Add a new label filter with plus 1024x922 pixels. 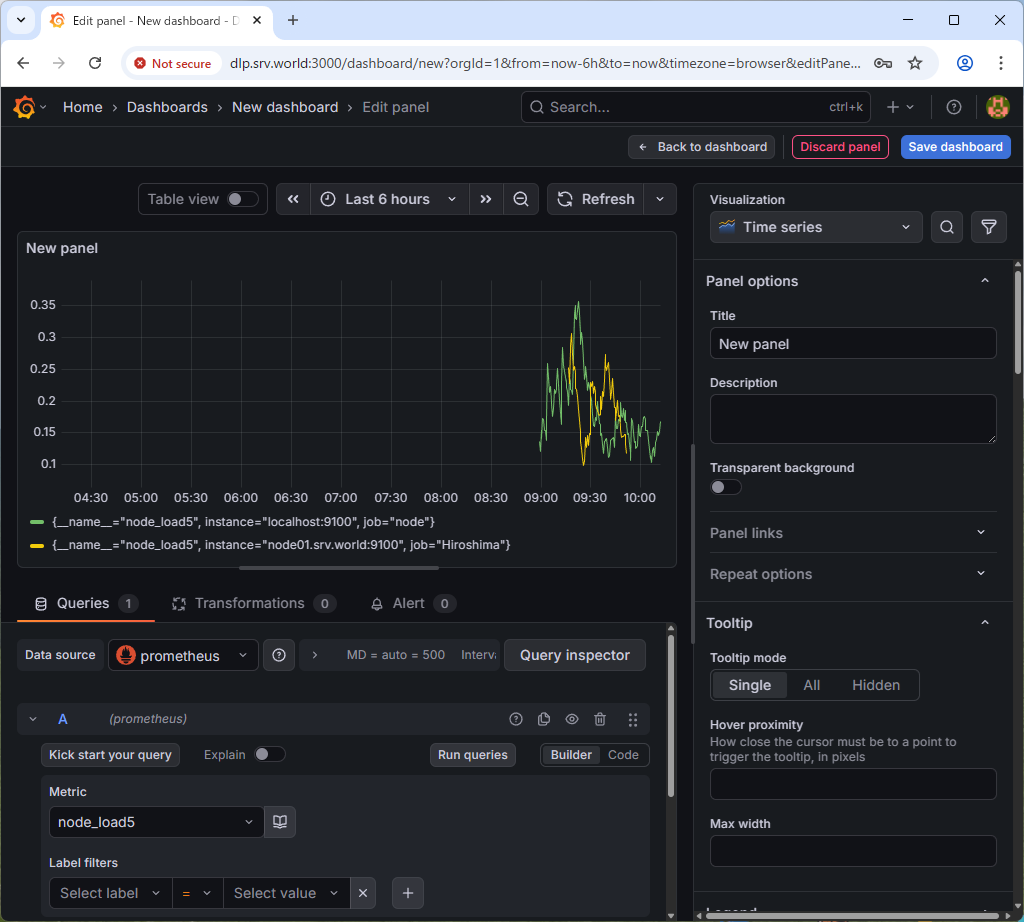408,893
